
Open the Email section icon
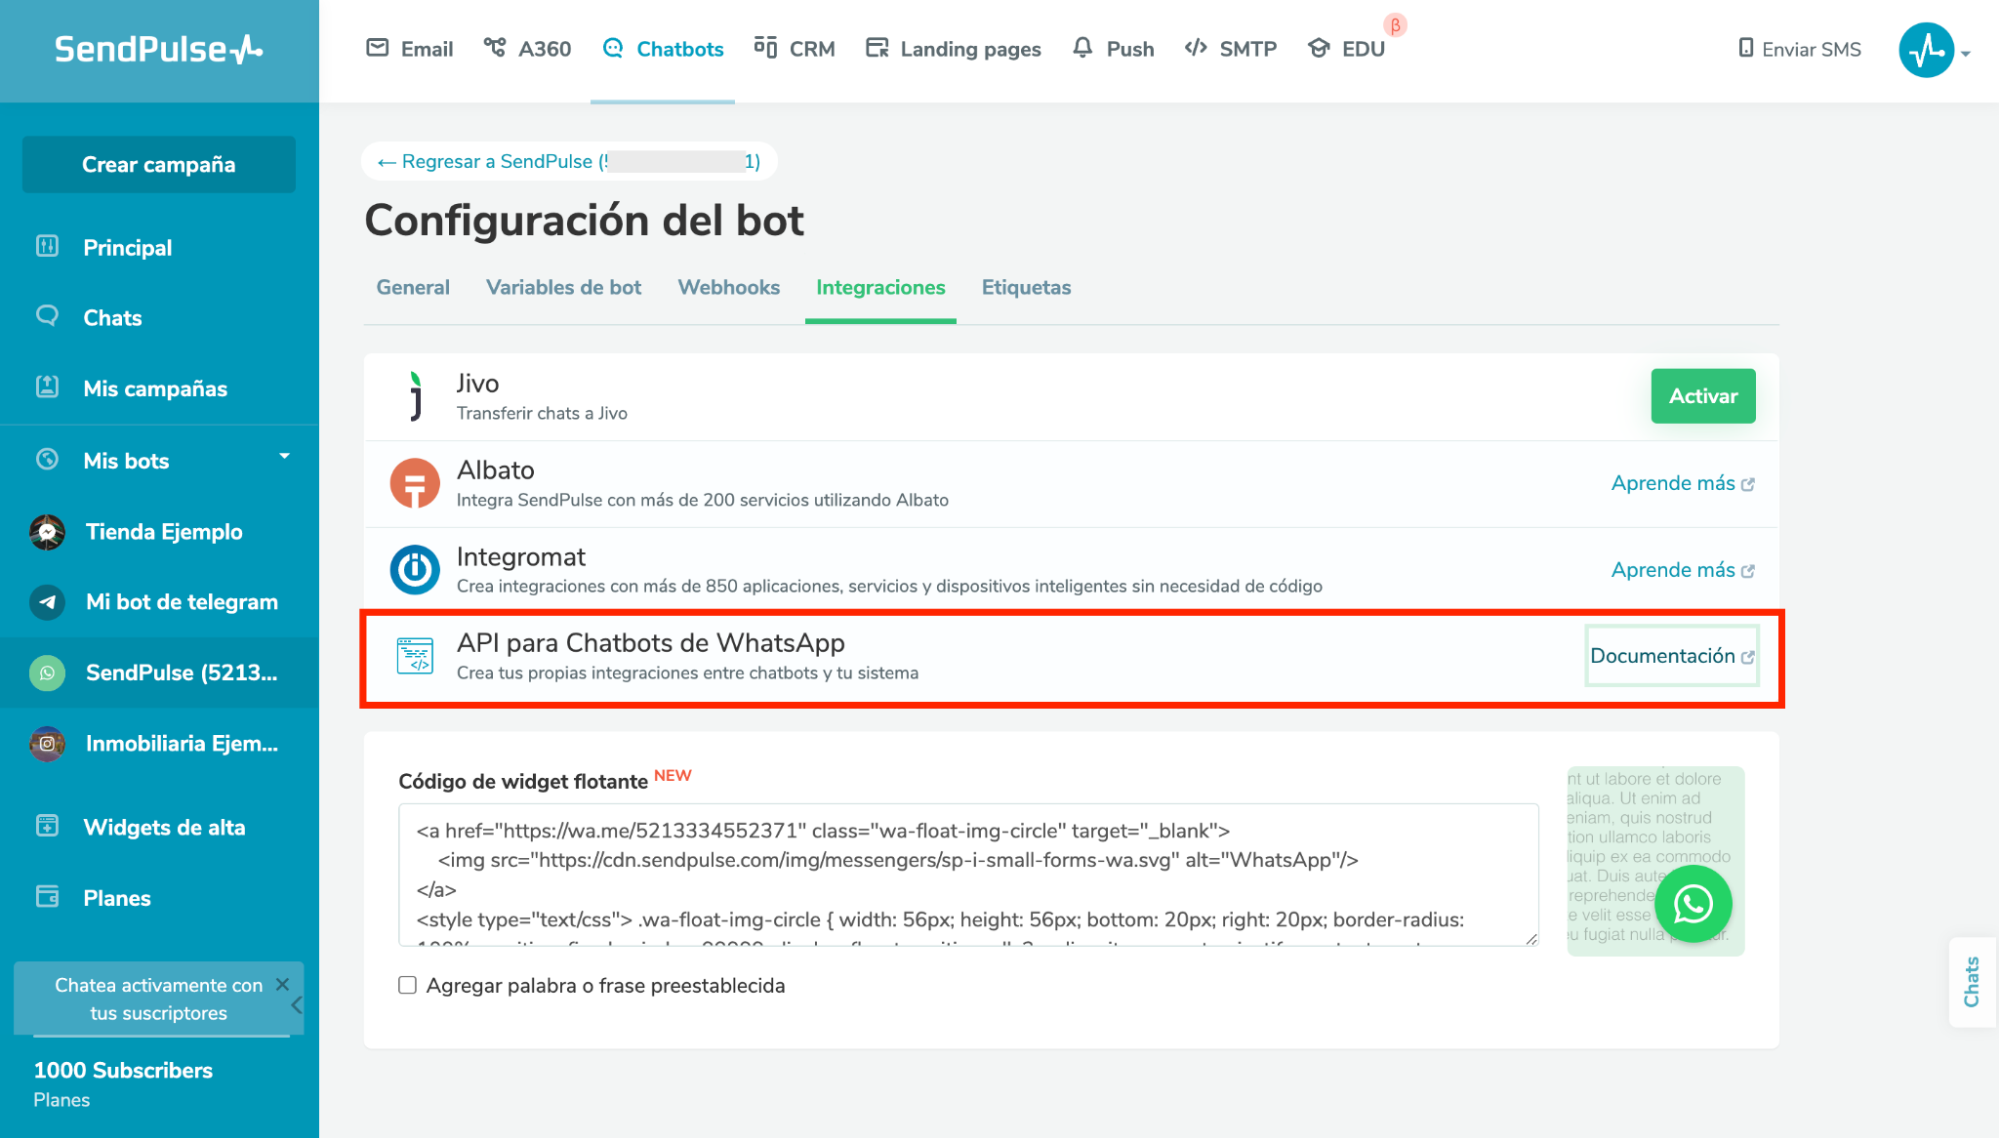pos(377,48)
